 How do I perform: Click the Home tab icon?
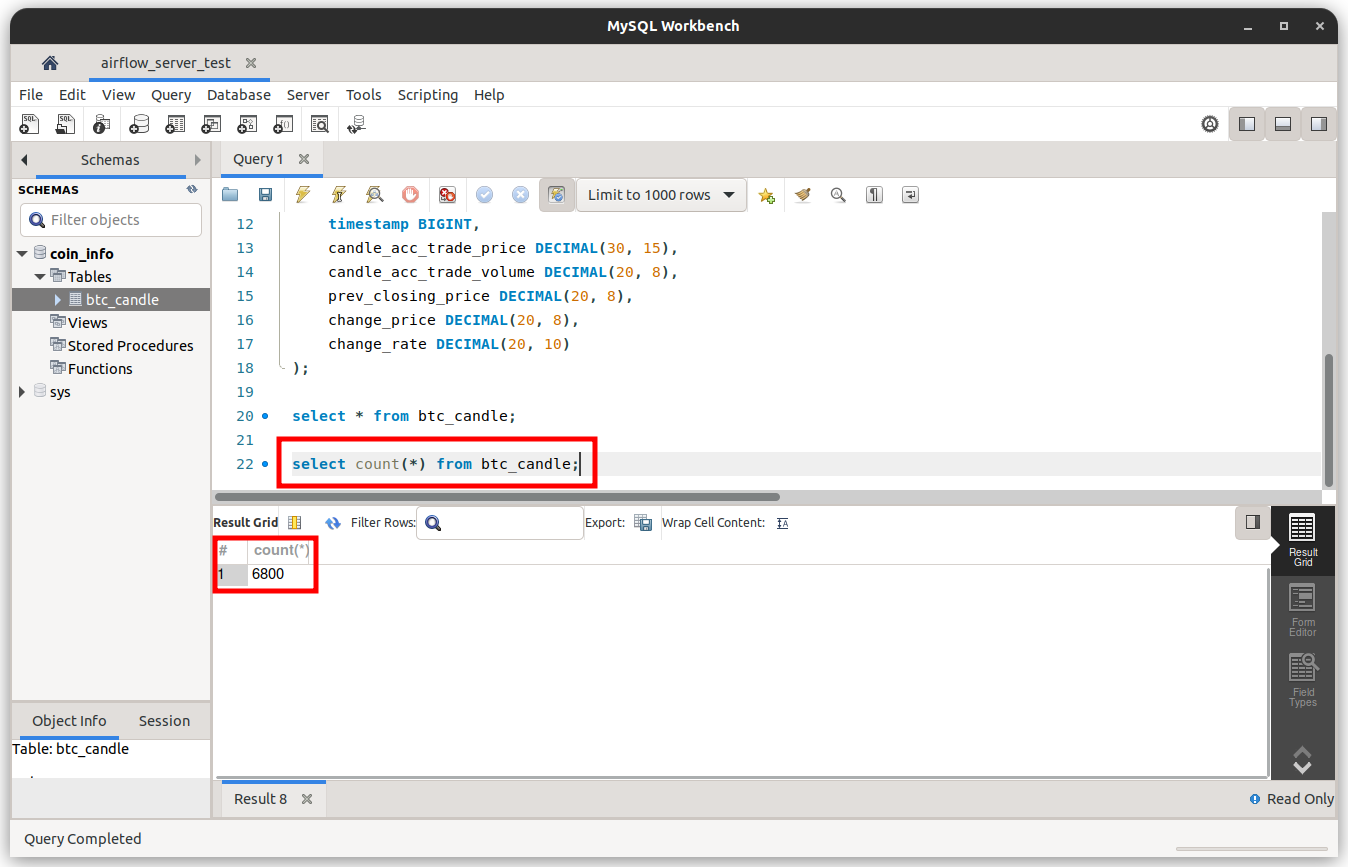50,63
